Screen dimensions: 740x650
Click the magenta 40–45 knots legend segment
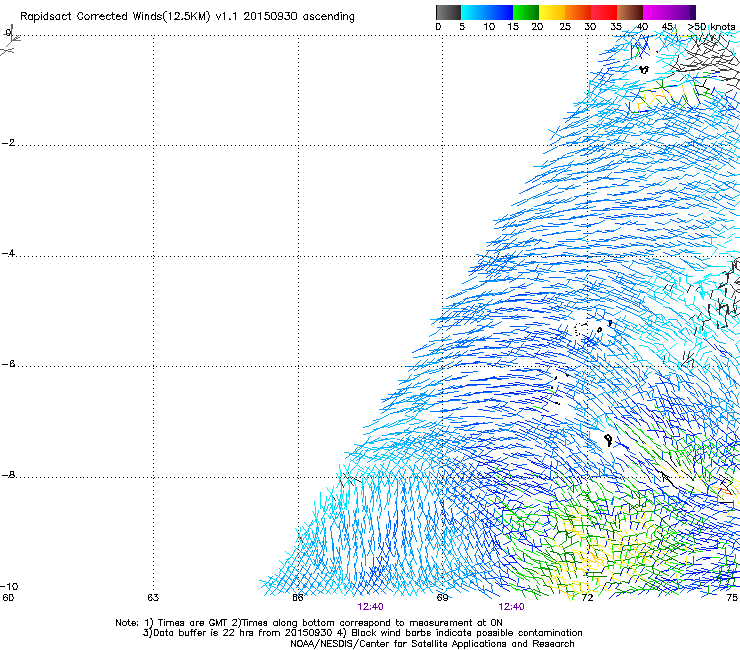tap(656, 12)
